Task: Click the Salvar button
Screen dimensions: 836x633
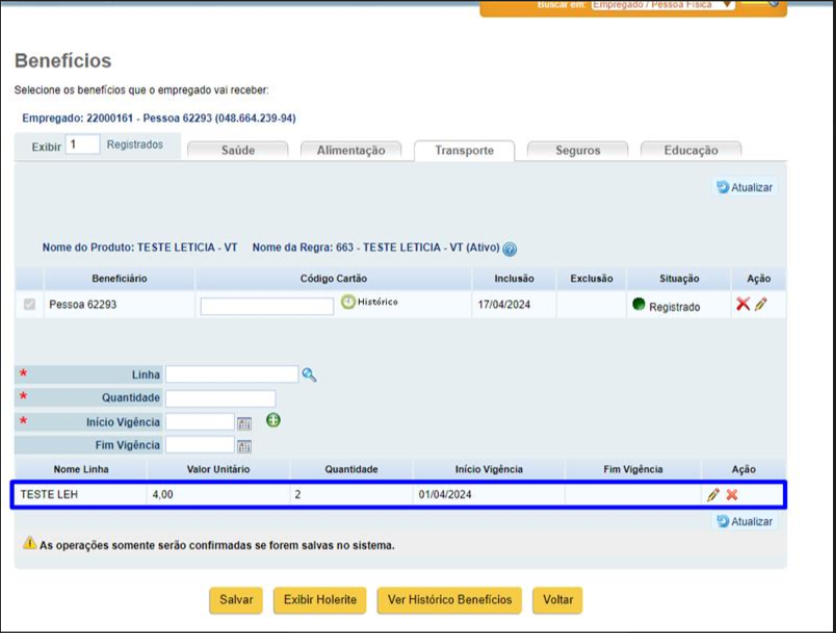Action: click(x=236, y=600)
